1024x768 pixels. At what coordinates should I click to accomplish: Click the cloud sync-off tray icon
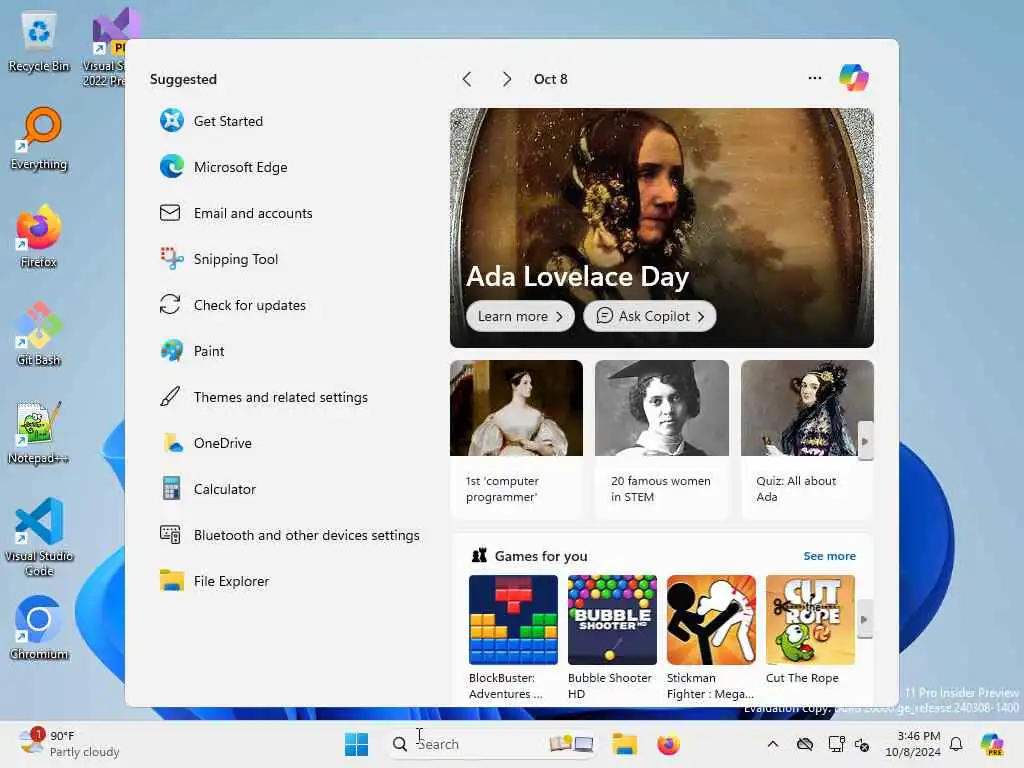click(x=805, y=744)
